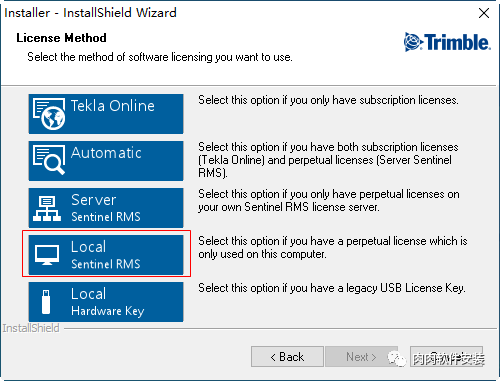Click the legacy USB License Key description
The width and height of the screenshot is (500, 381).
tap(332, 288)
